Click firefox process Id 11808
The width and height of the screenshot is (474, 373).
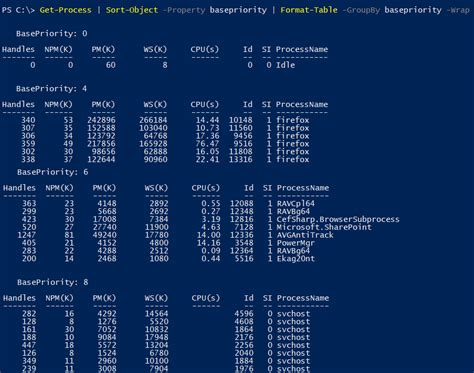pos(241,152)
